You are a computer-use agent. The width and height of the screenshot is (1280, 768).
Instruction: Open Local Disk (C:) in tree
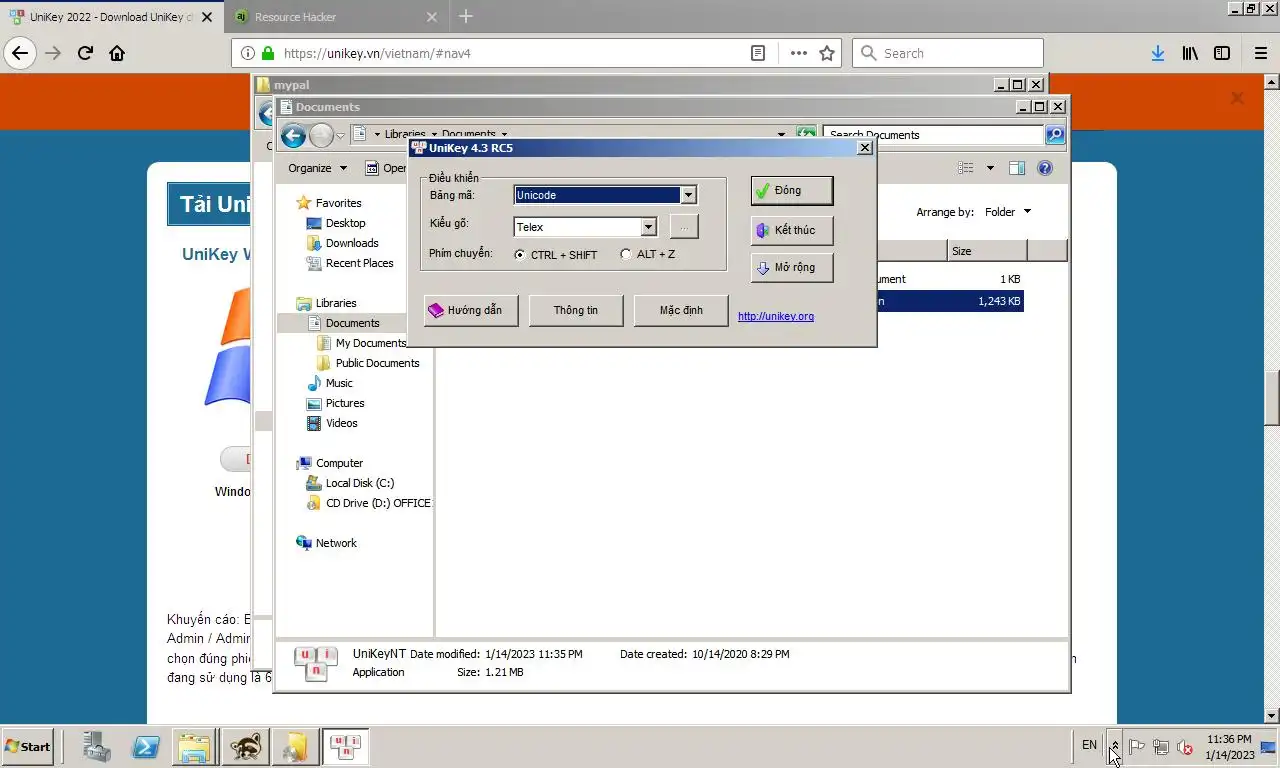[351, 483]
